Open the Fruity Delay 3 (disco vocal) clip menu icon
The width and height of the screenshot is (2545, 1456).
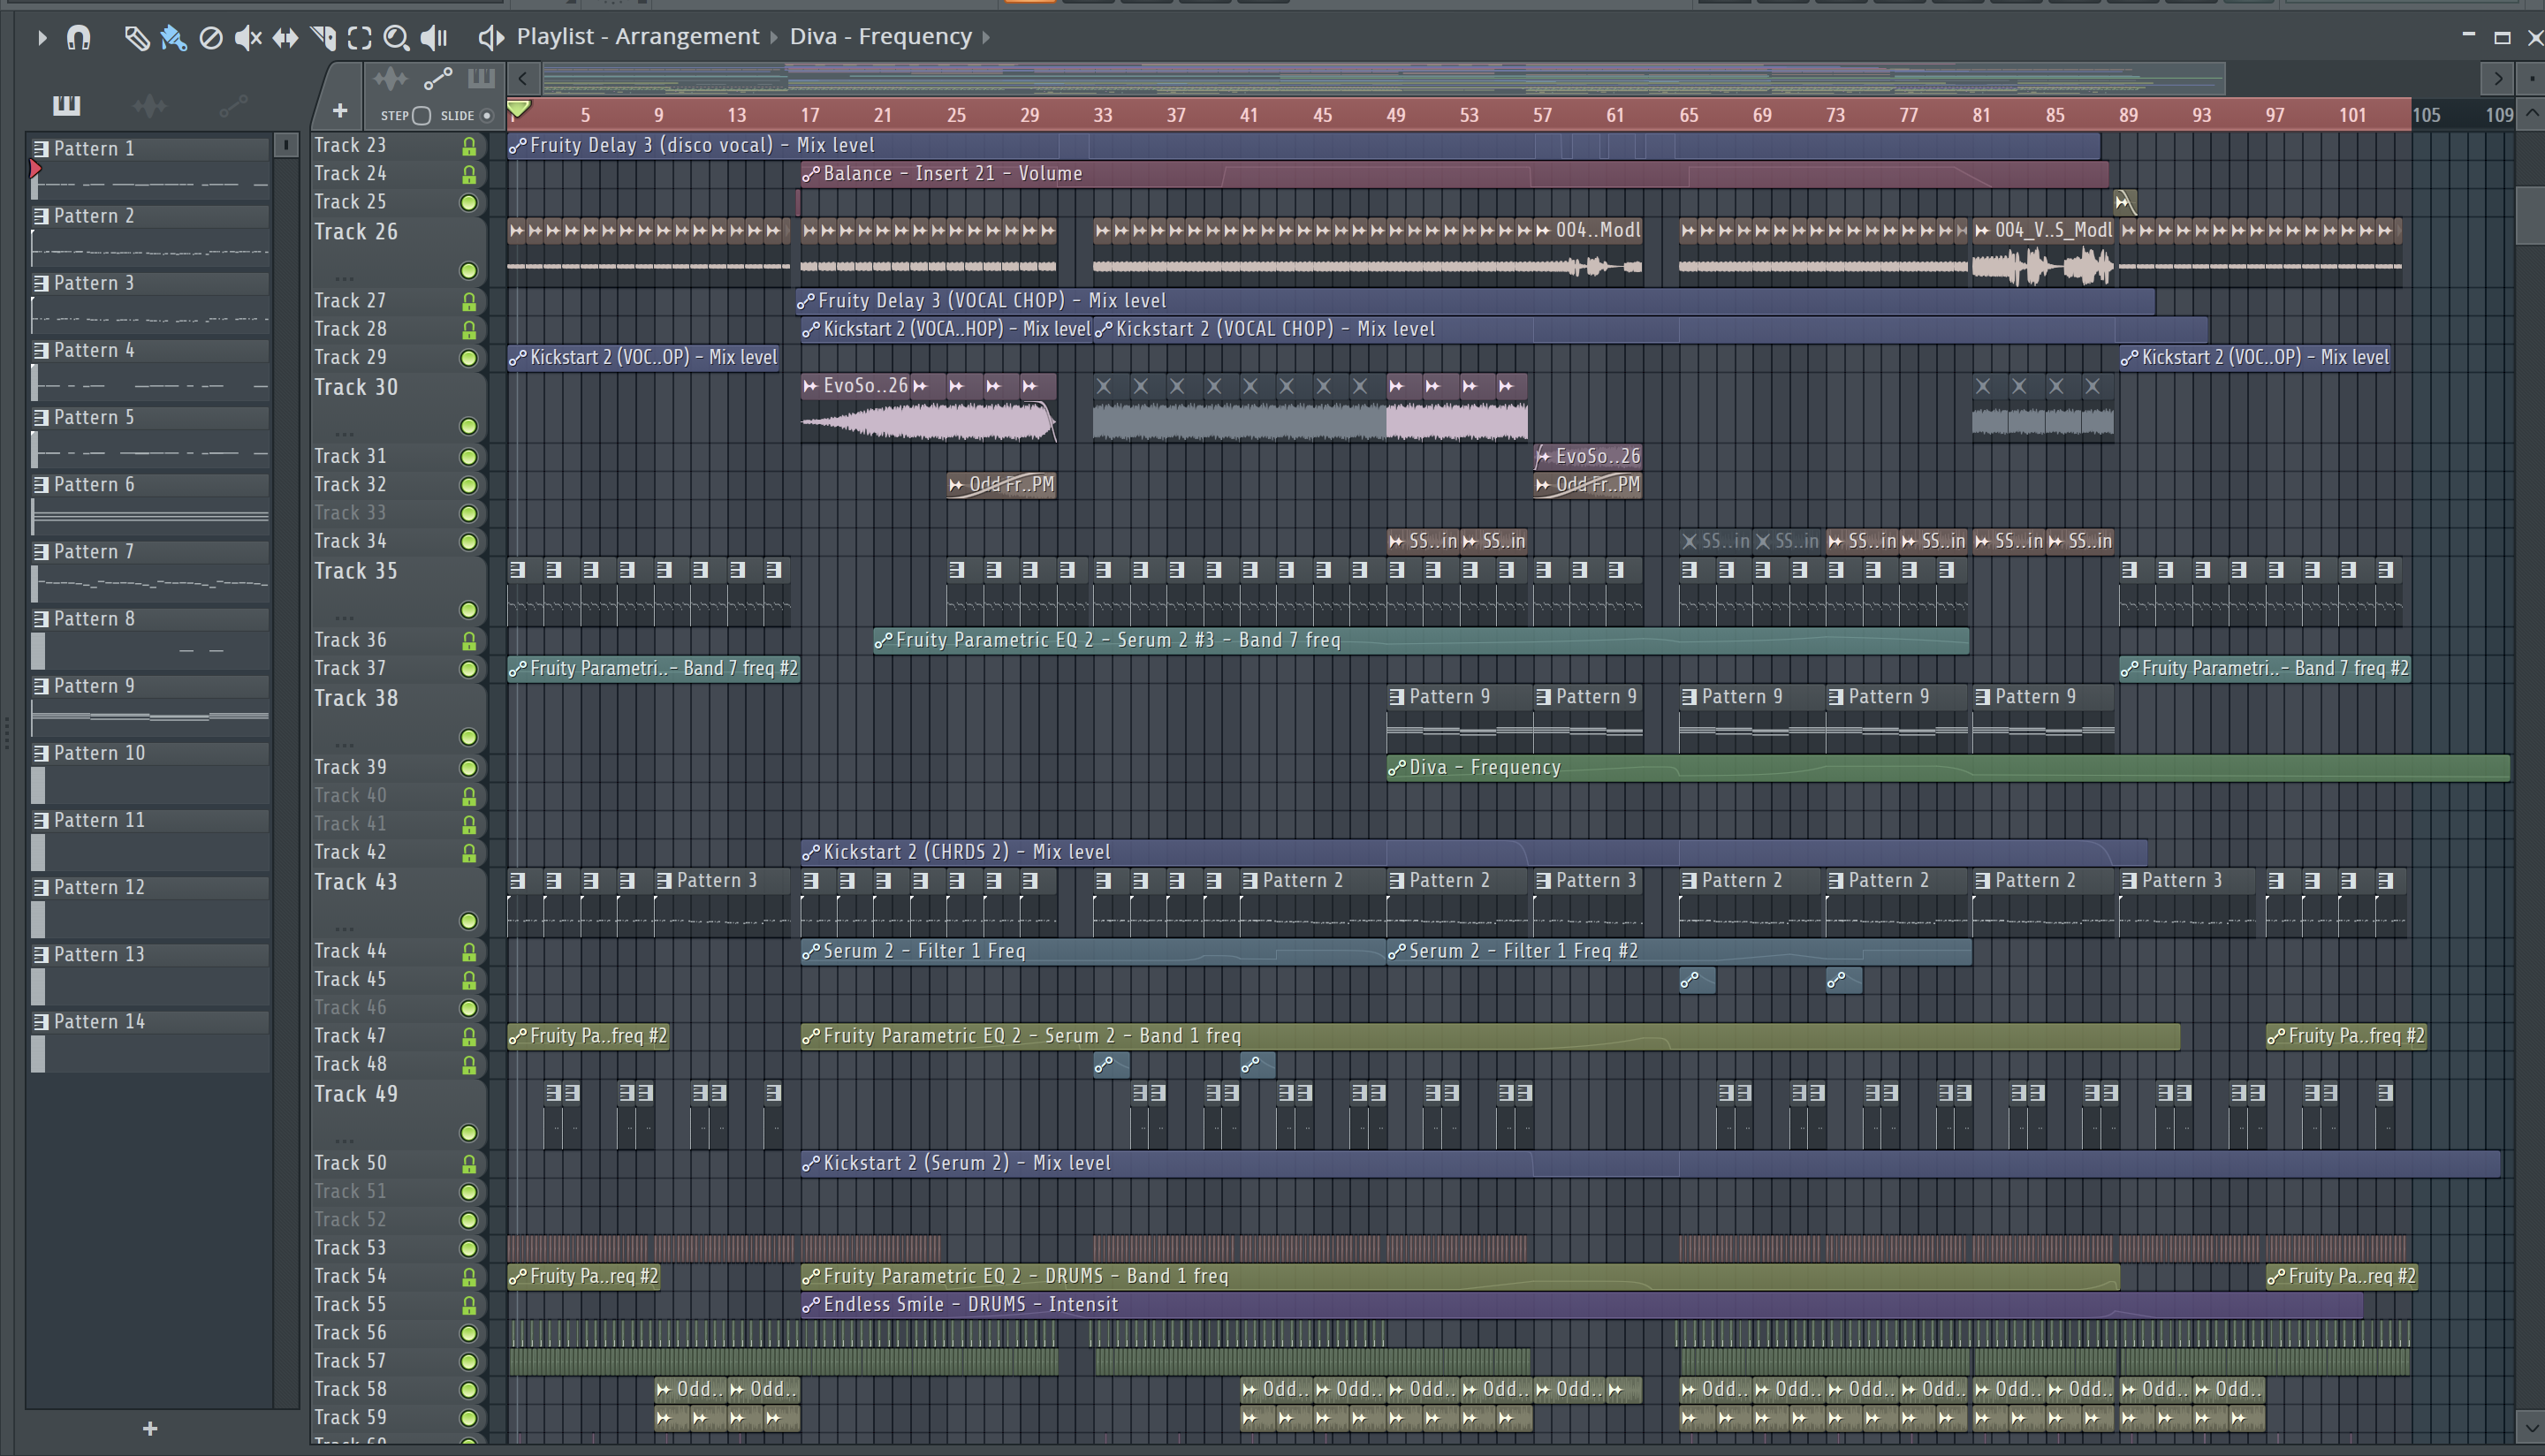[517, 146]
